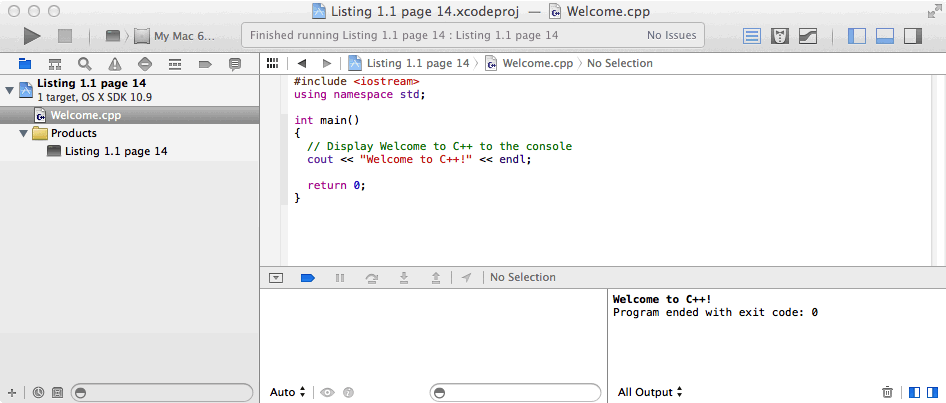This screenshot has height=403, width=946.
Task: Choose the My Mac 64-bit destination
Action: tap(175, 36)
